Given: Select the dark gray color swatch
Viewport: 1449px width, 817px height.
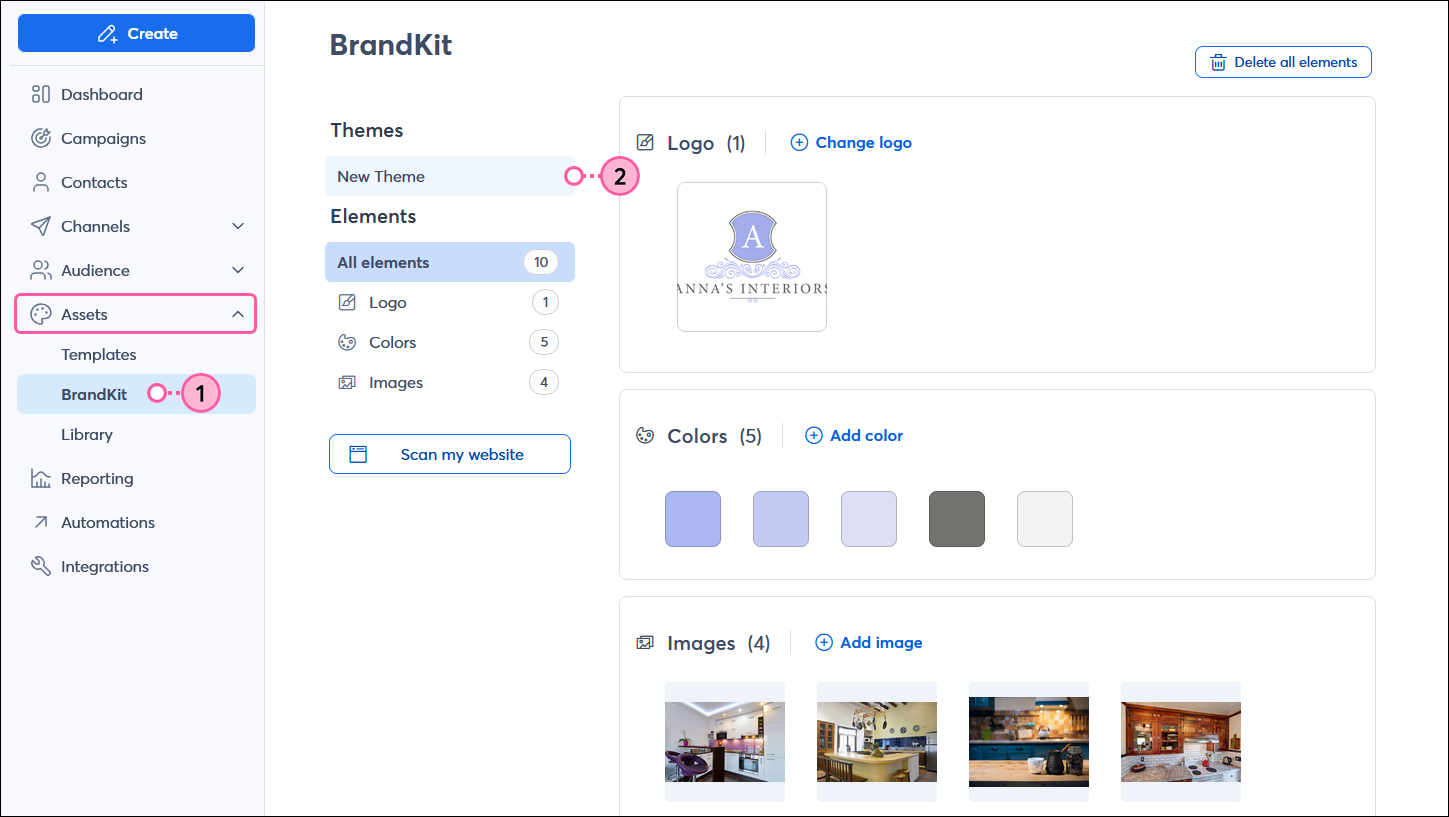Looking at the screenshot, I should click(956, 518).
